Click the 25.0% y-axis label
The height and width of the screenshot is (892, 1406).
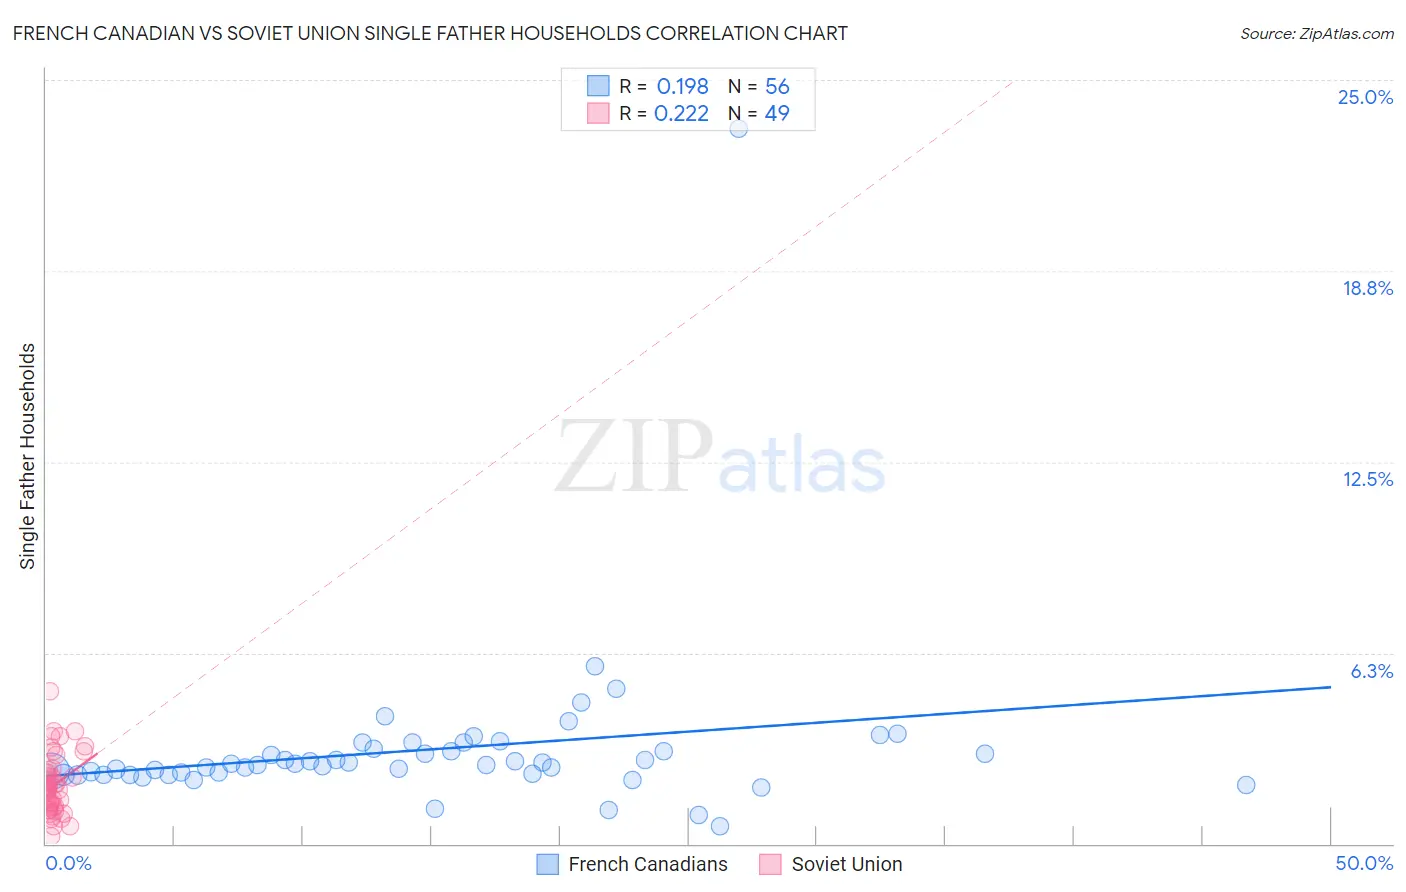pyautogui.click(x=1365, y=97)
